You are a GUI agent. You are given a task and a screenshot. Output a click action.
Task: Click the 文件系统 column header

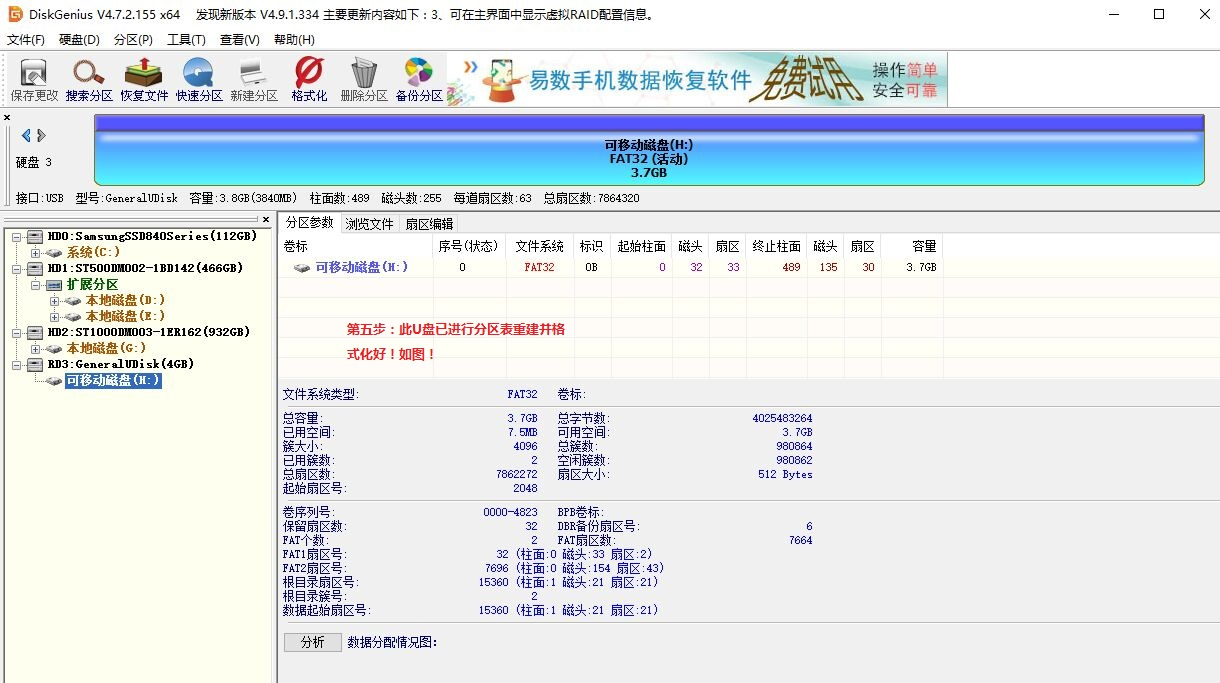coord(539,246)
